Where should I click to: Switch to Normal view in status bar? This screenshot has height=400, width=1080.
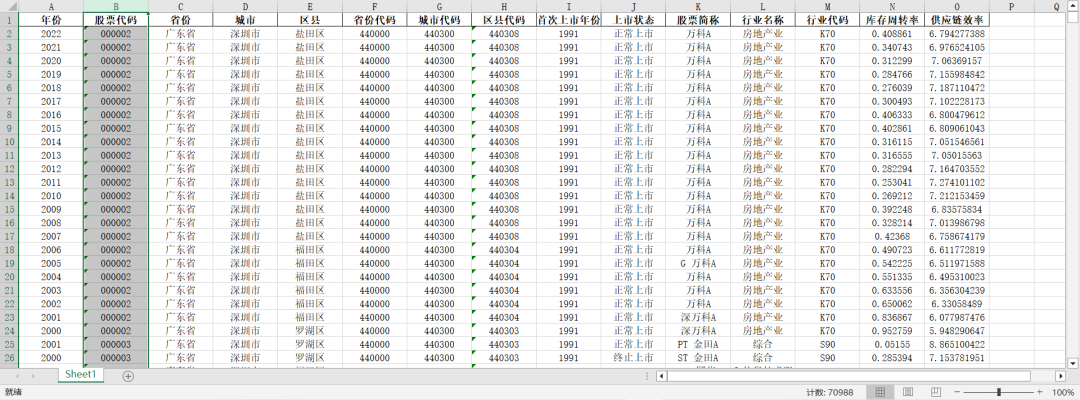(x=880, y=392)
